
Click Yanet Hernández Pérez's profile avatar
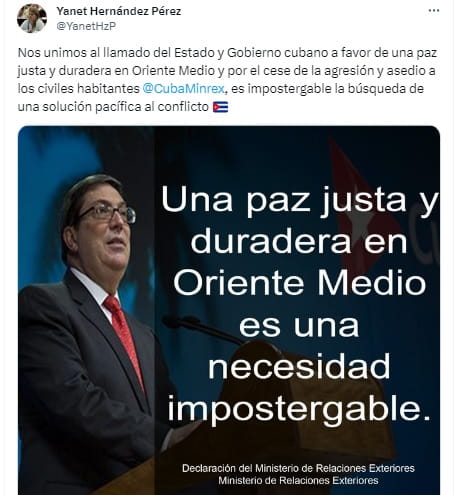coord(32,18)
